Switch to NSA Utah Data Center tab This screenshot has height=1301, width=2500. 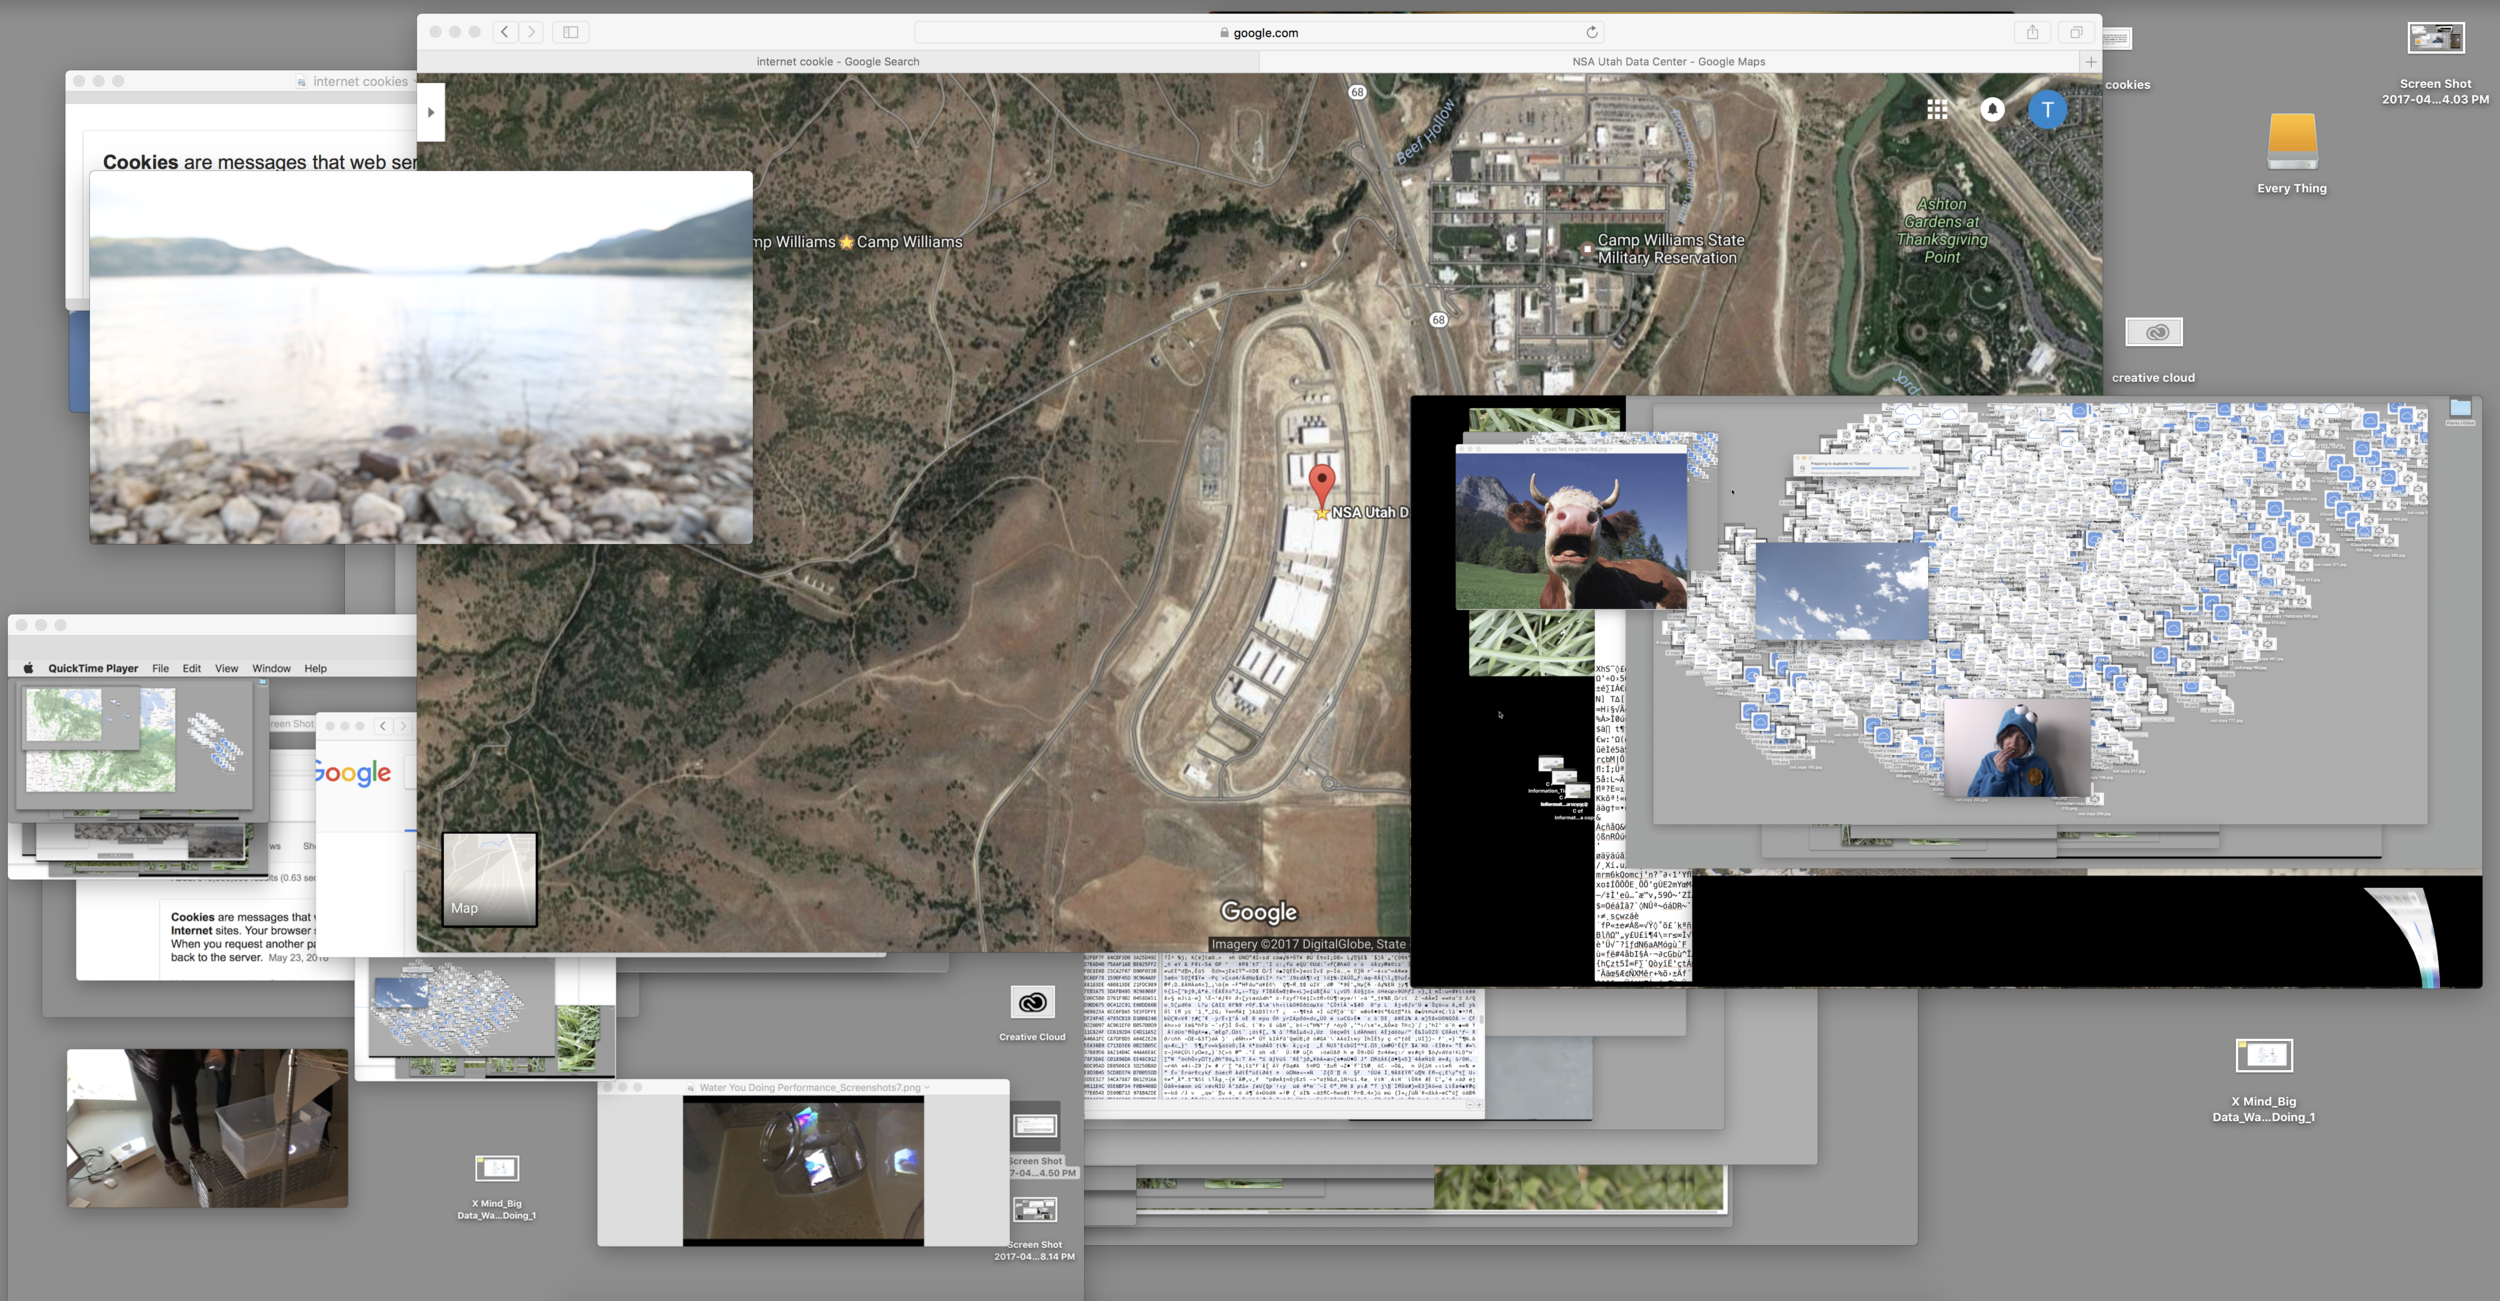click(x=1669, y=62)
